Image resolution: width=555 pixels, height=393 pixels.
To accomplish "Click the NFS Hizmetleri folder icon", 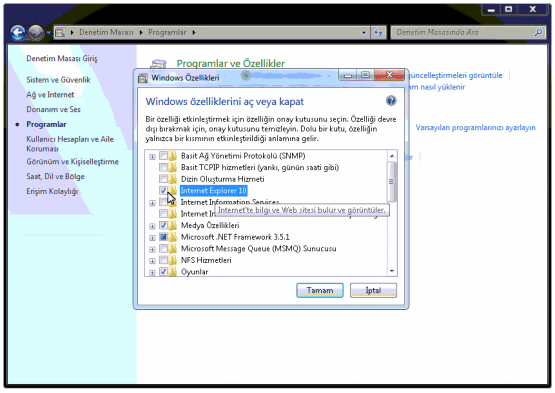I will (172, 260).
